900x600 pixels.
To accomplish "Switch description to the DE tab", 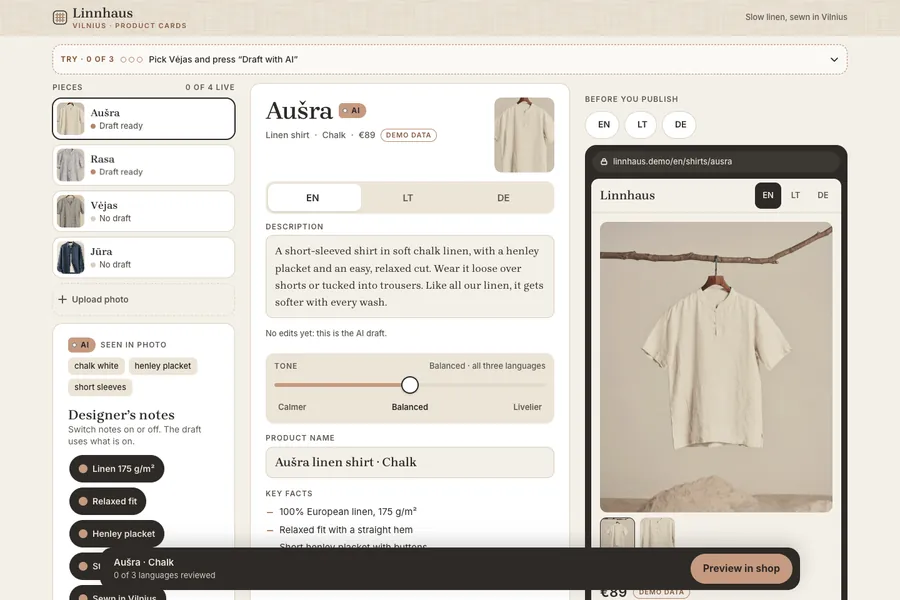I will click(503, 198).
